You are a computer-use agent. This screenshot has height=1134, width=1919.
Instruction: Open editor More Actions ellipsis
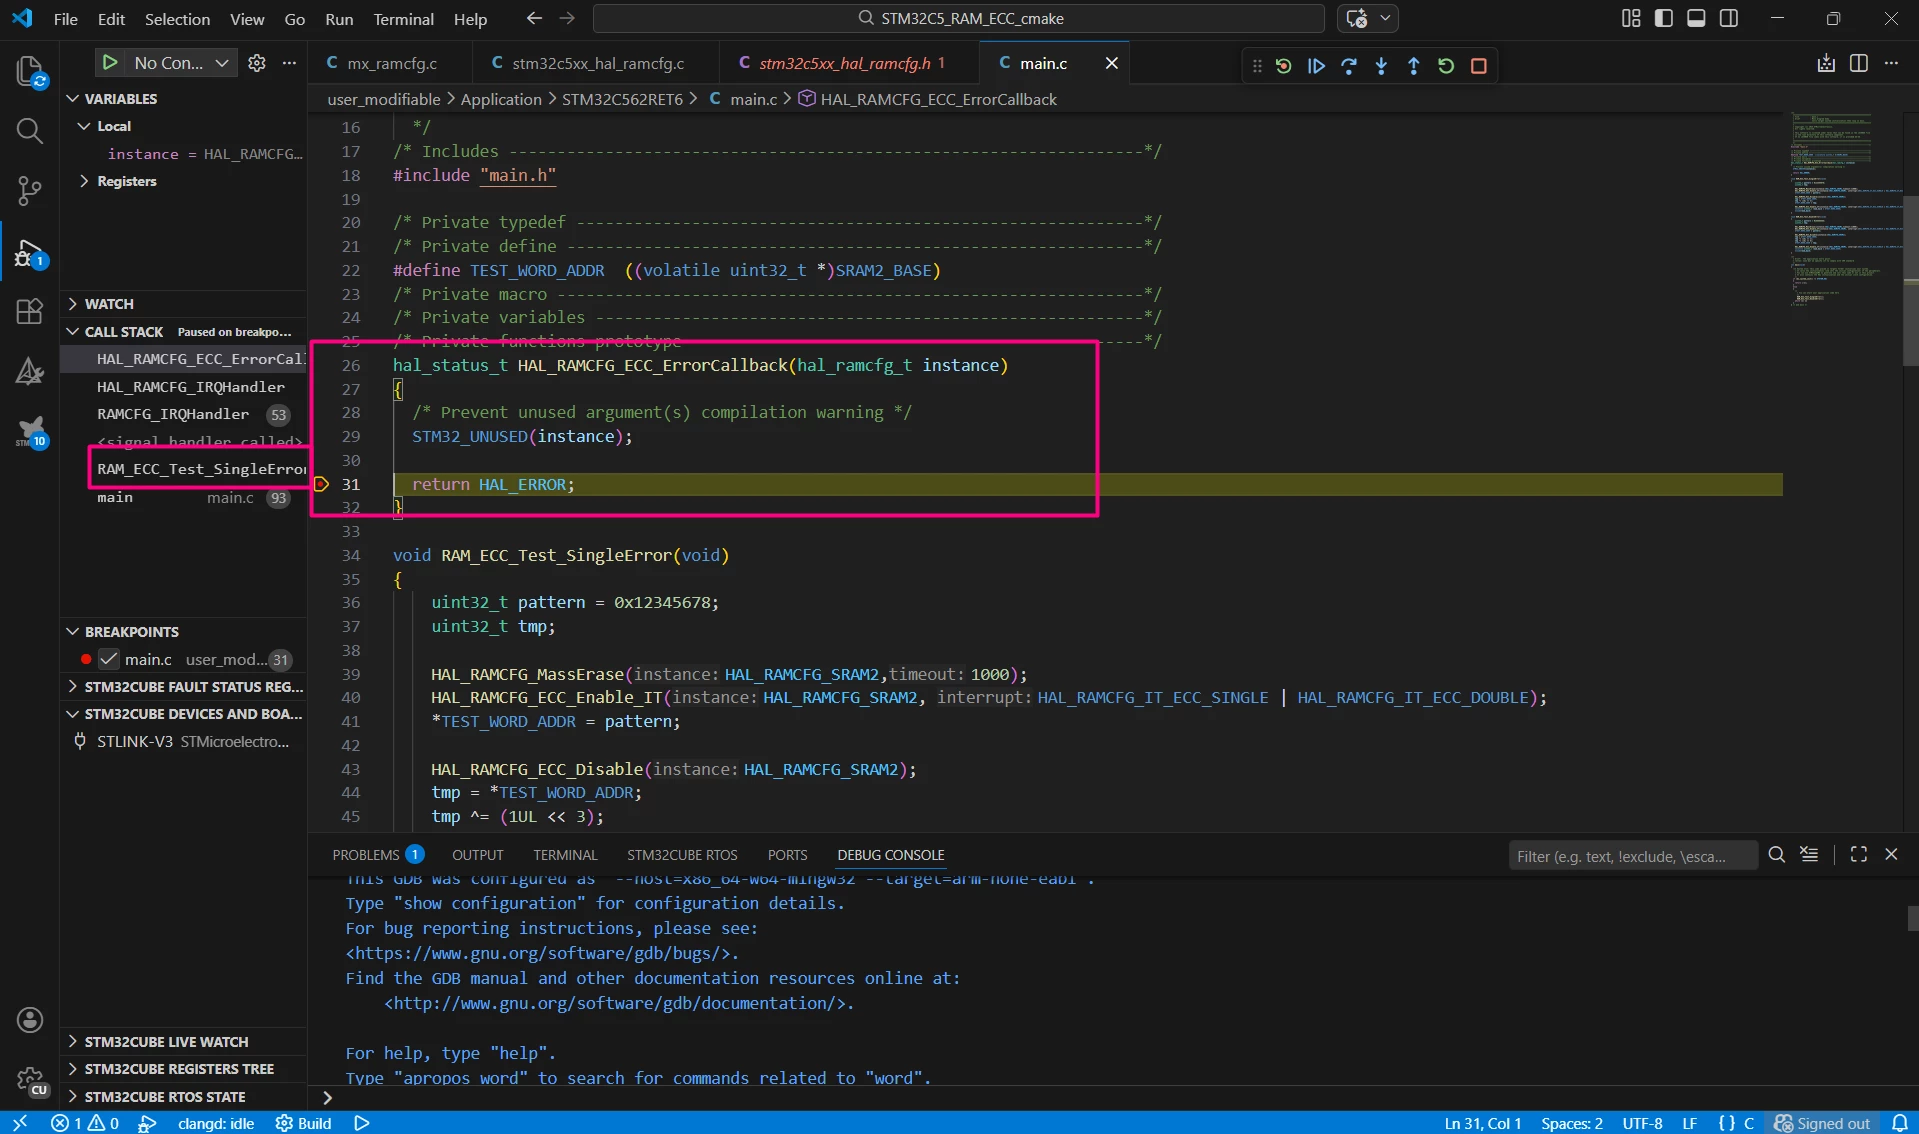[x=1891, y=63]
